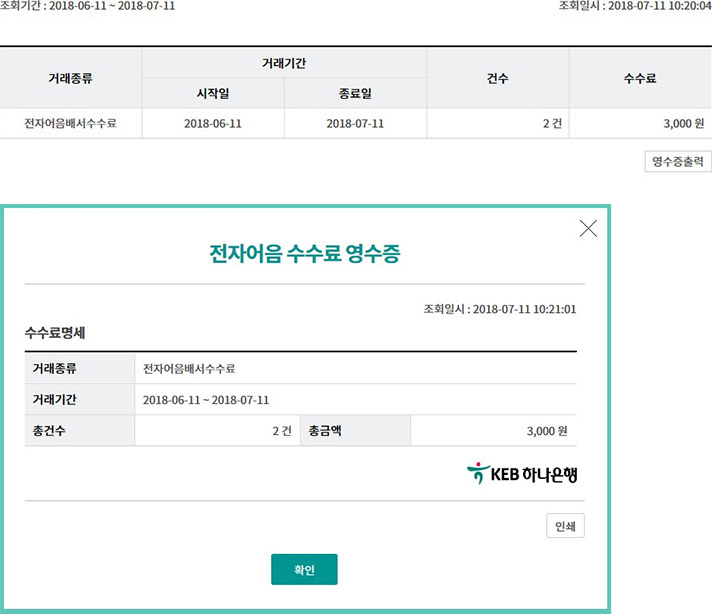Select the 수수료 column header
Viewport: 712px width, 615px height.
coord(640,78)
